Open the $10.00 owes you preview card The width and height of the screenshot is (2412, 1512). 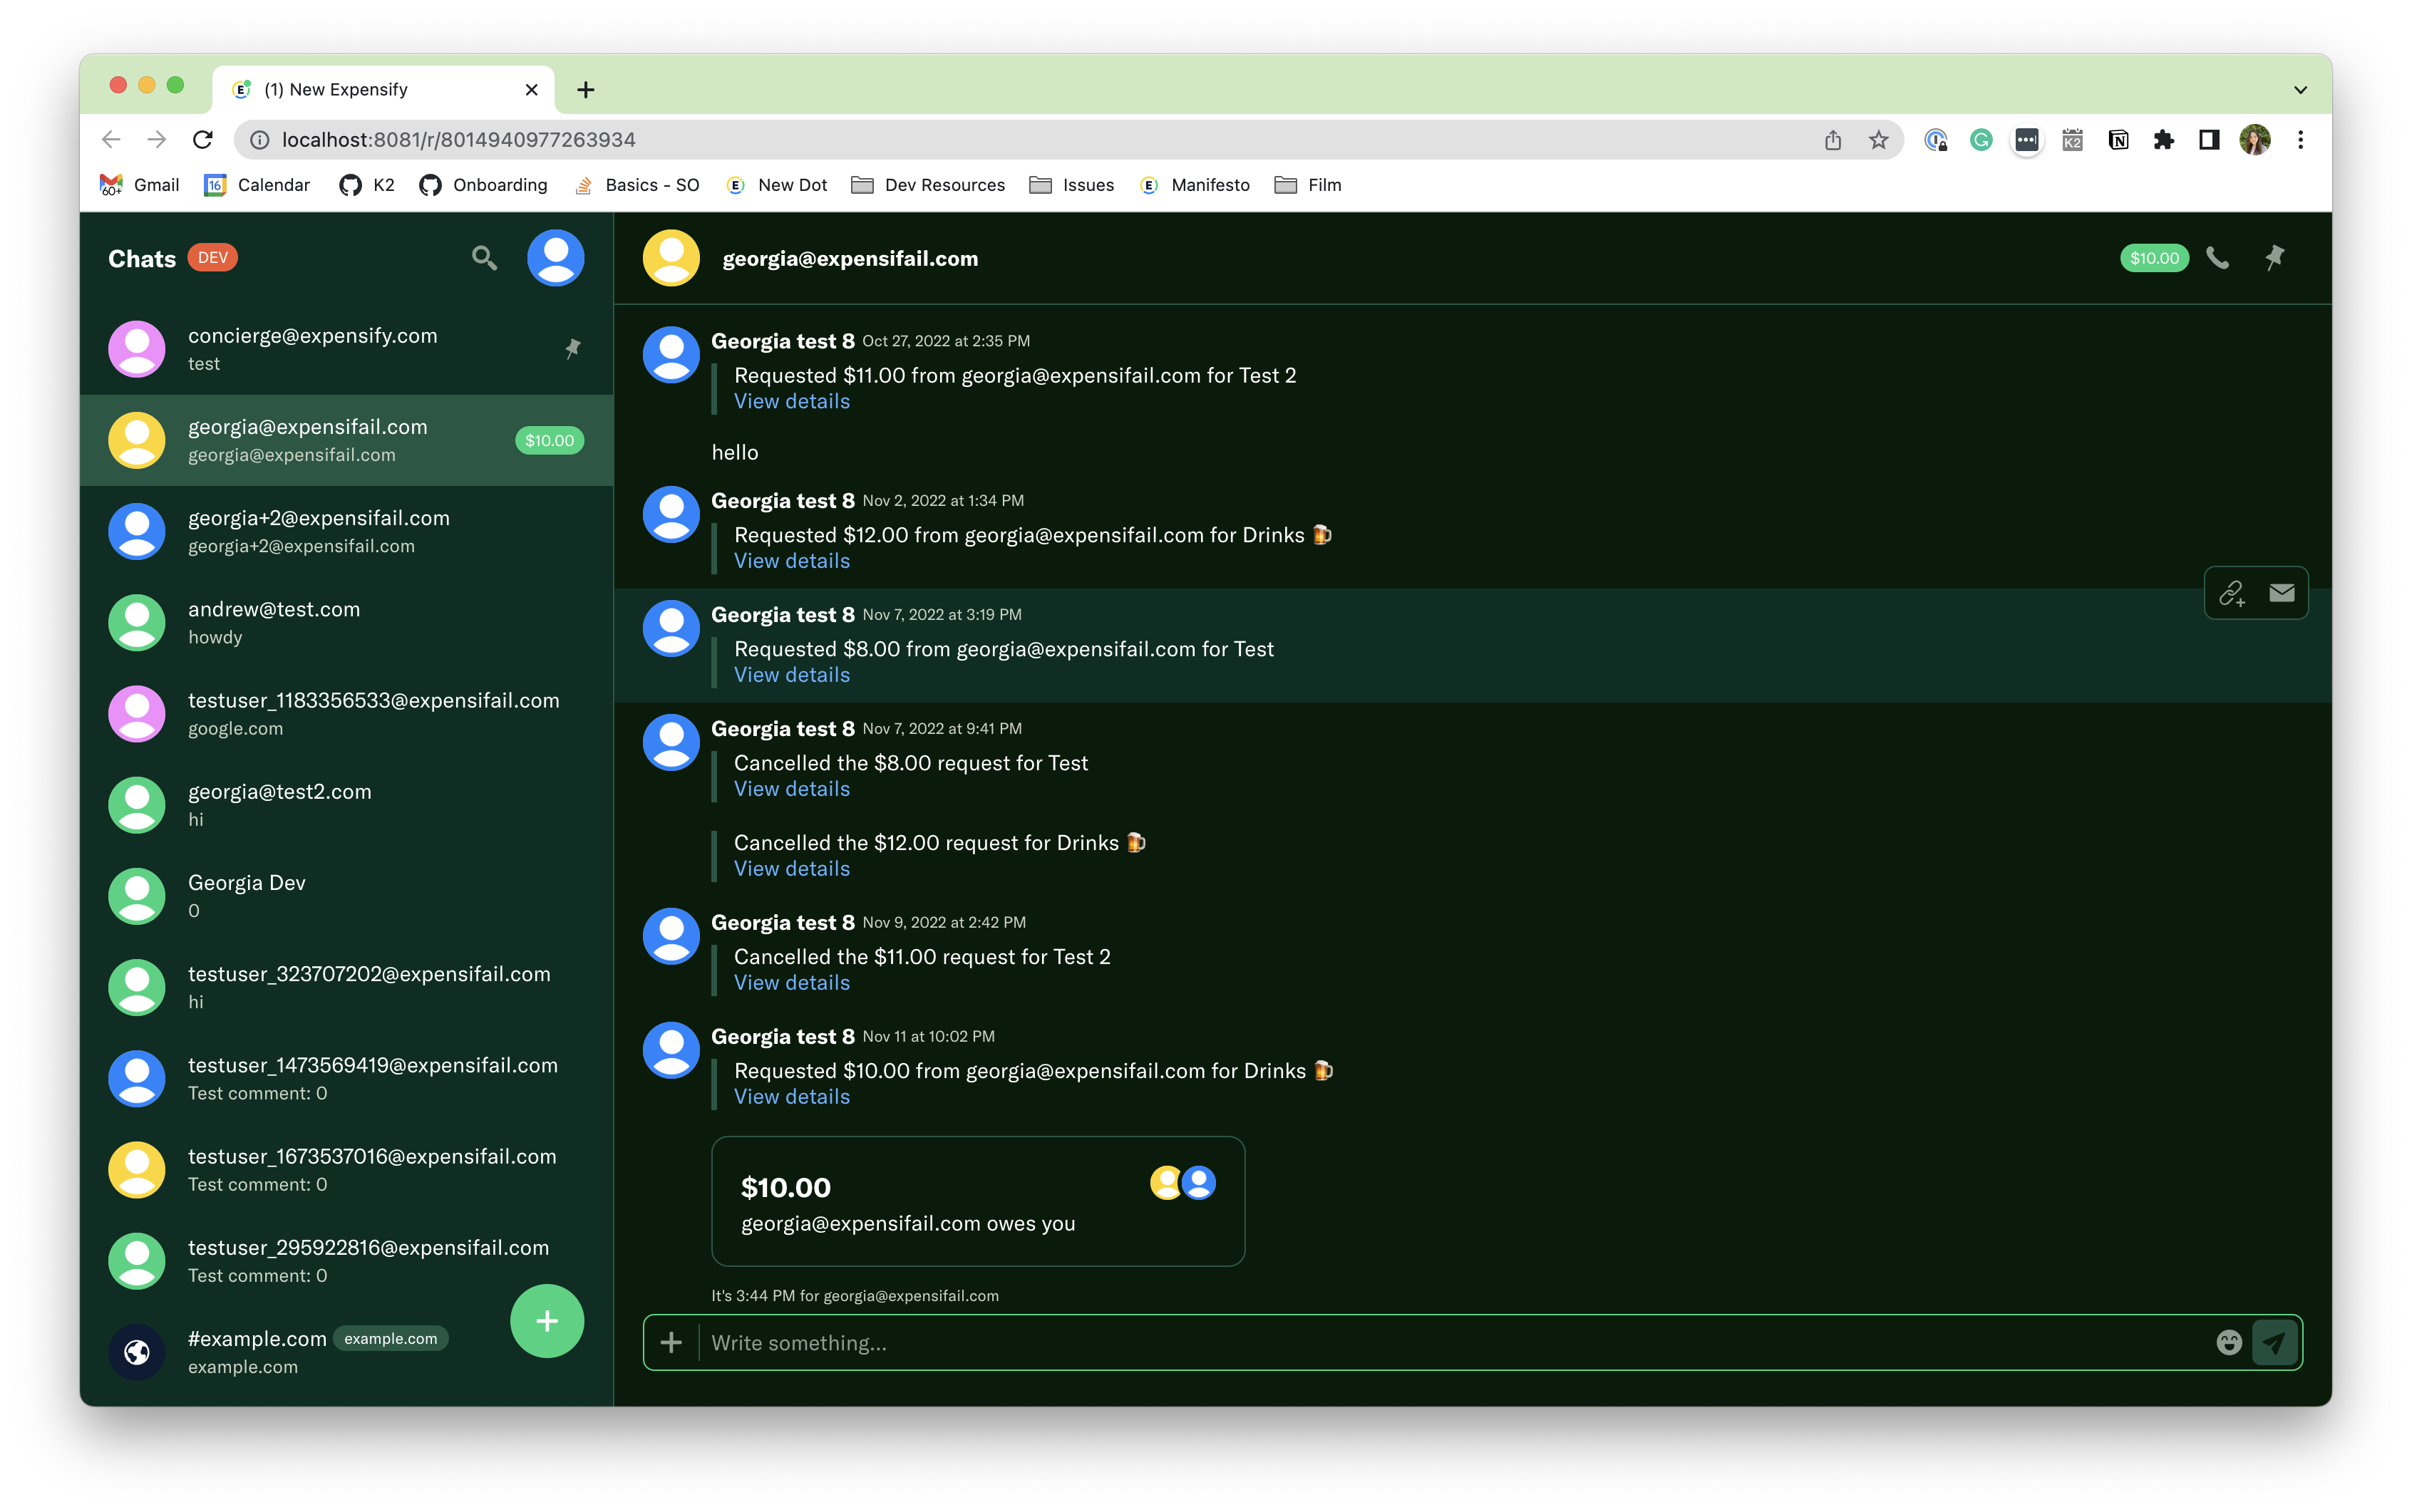point(977,1201)
